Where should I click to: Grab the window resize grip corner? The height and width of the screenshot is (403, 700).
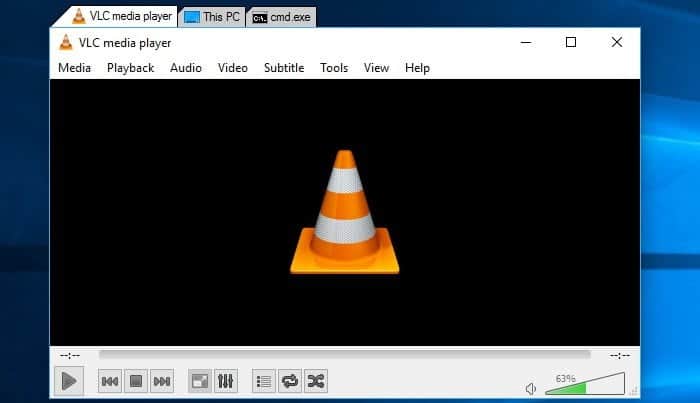point(634,391)
